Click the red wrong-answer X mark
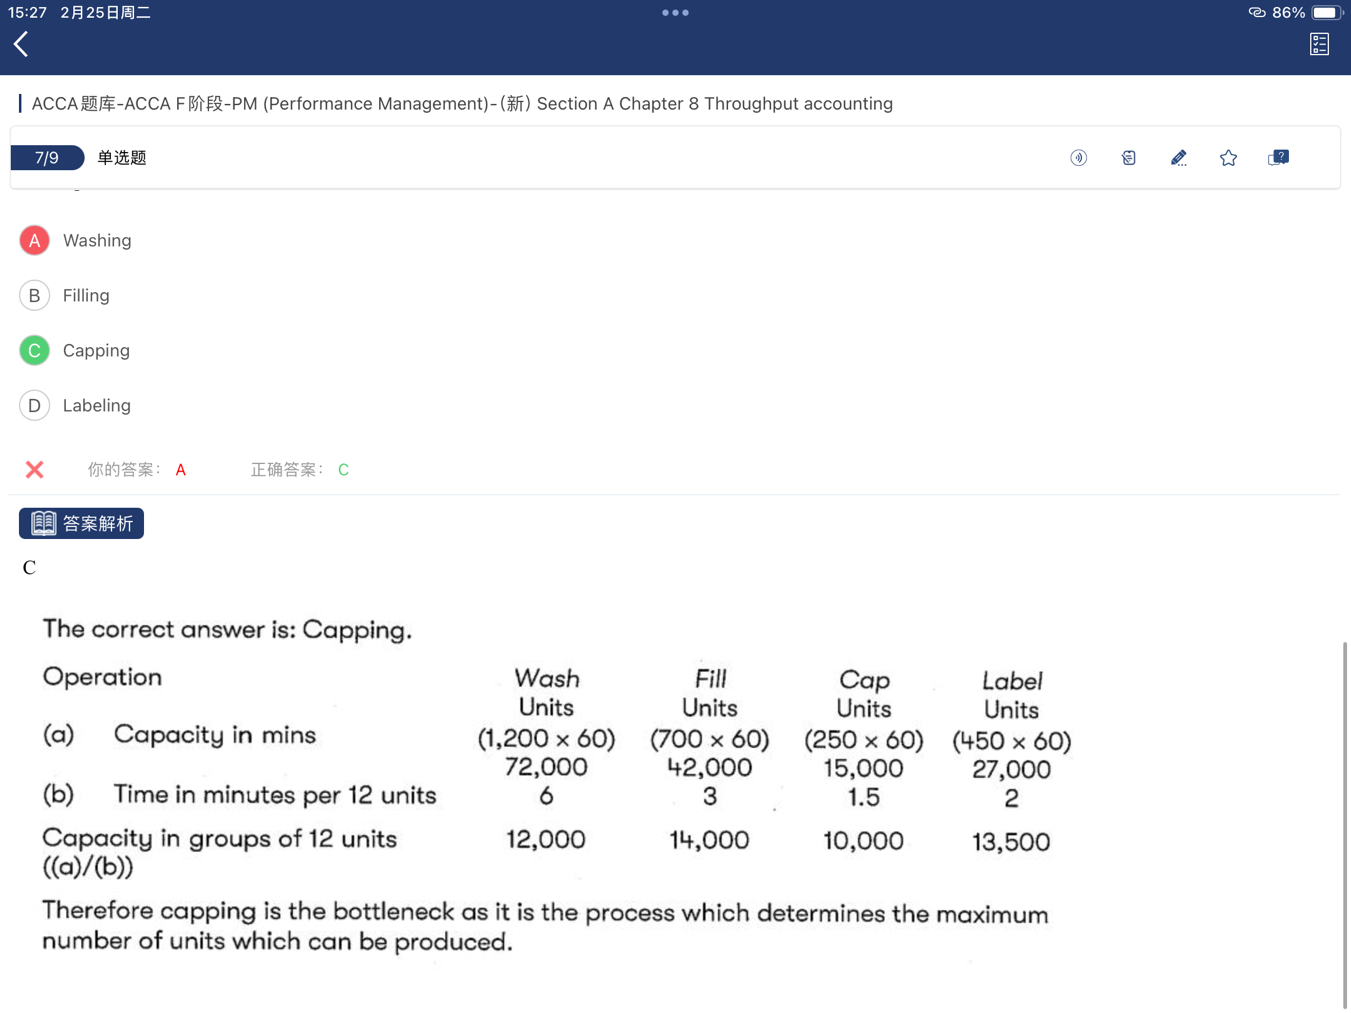Viewport: 1351px width, 1013px height. [x=34, y=469]
